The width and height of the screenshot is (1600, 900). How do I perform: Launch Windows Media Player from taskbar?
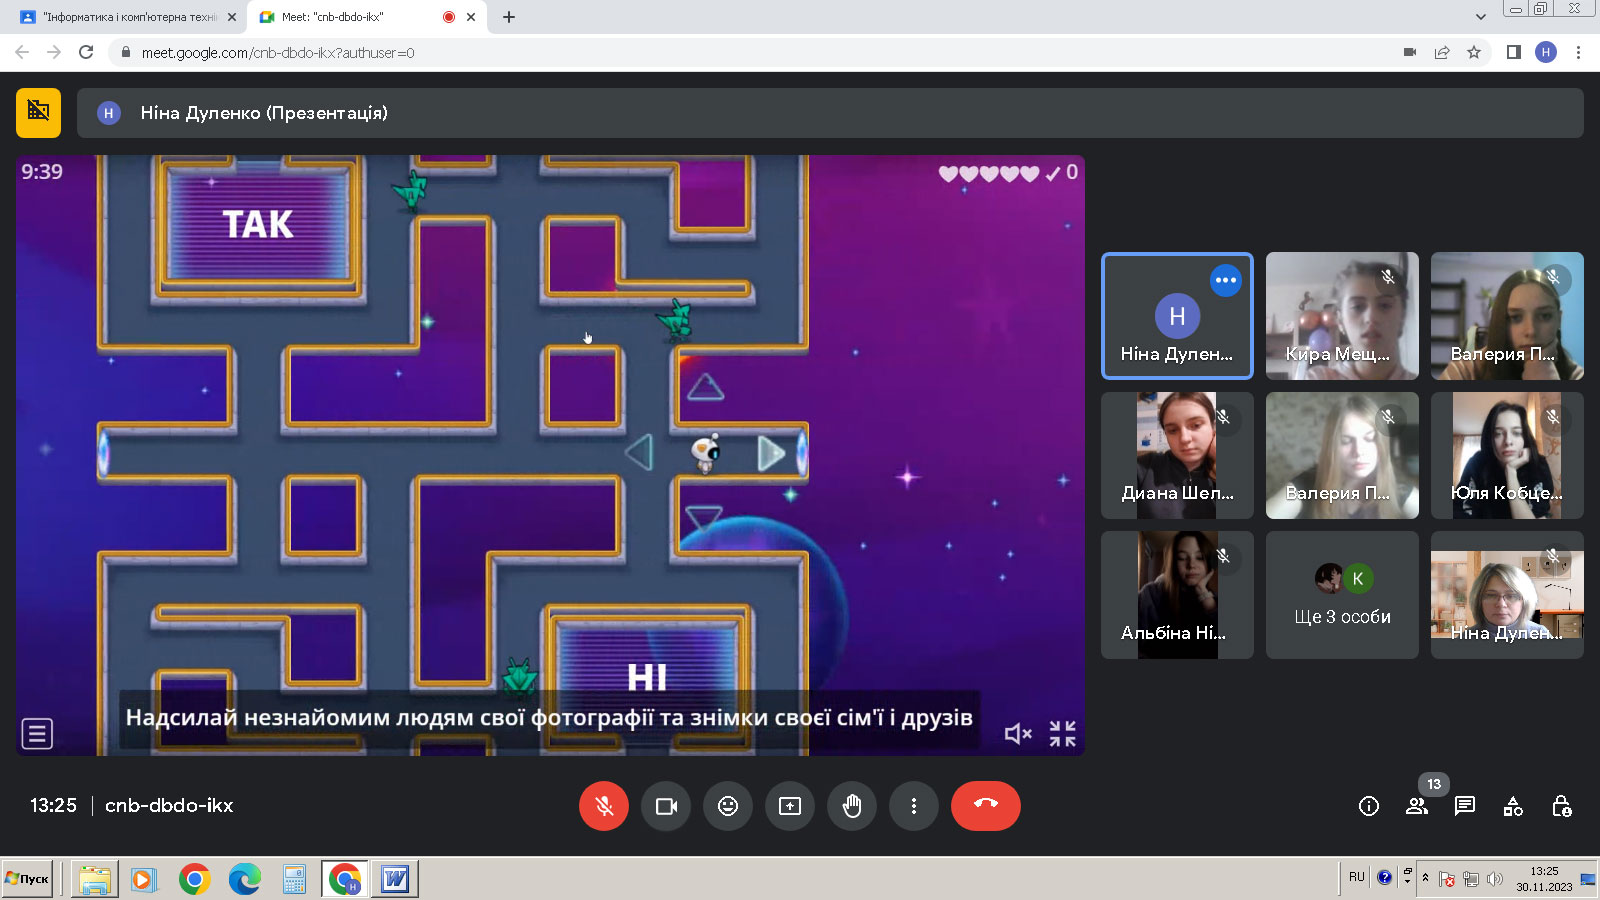[x=144, y=879]
